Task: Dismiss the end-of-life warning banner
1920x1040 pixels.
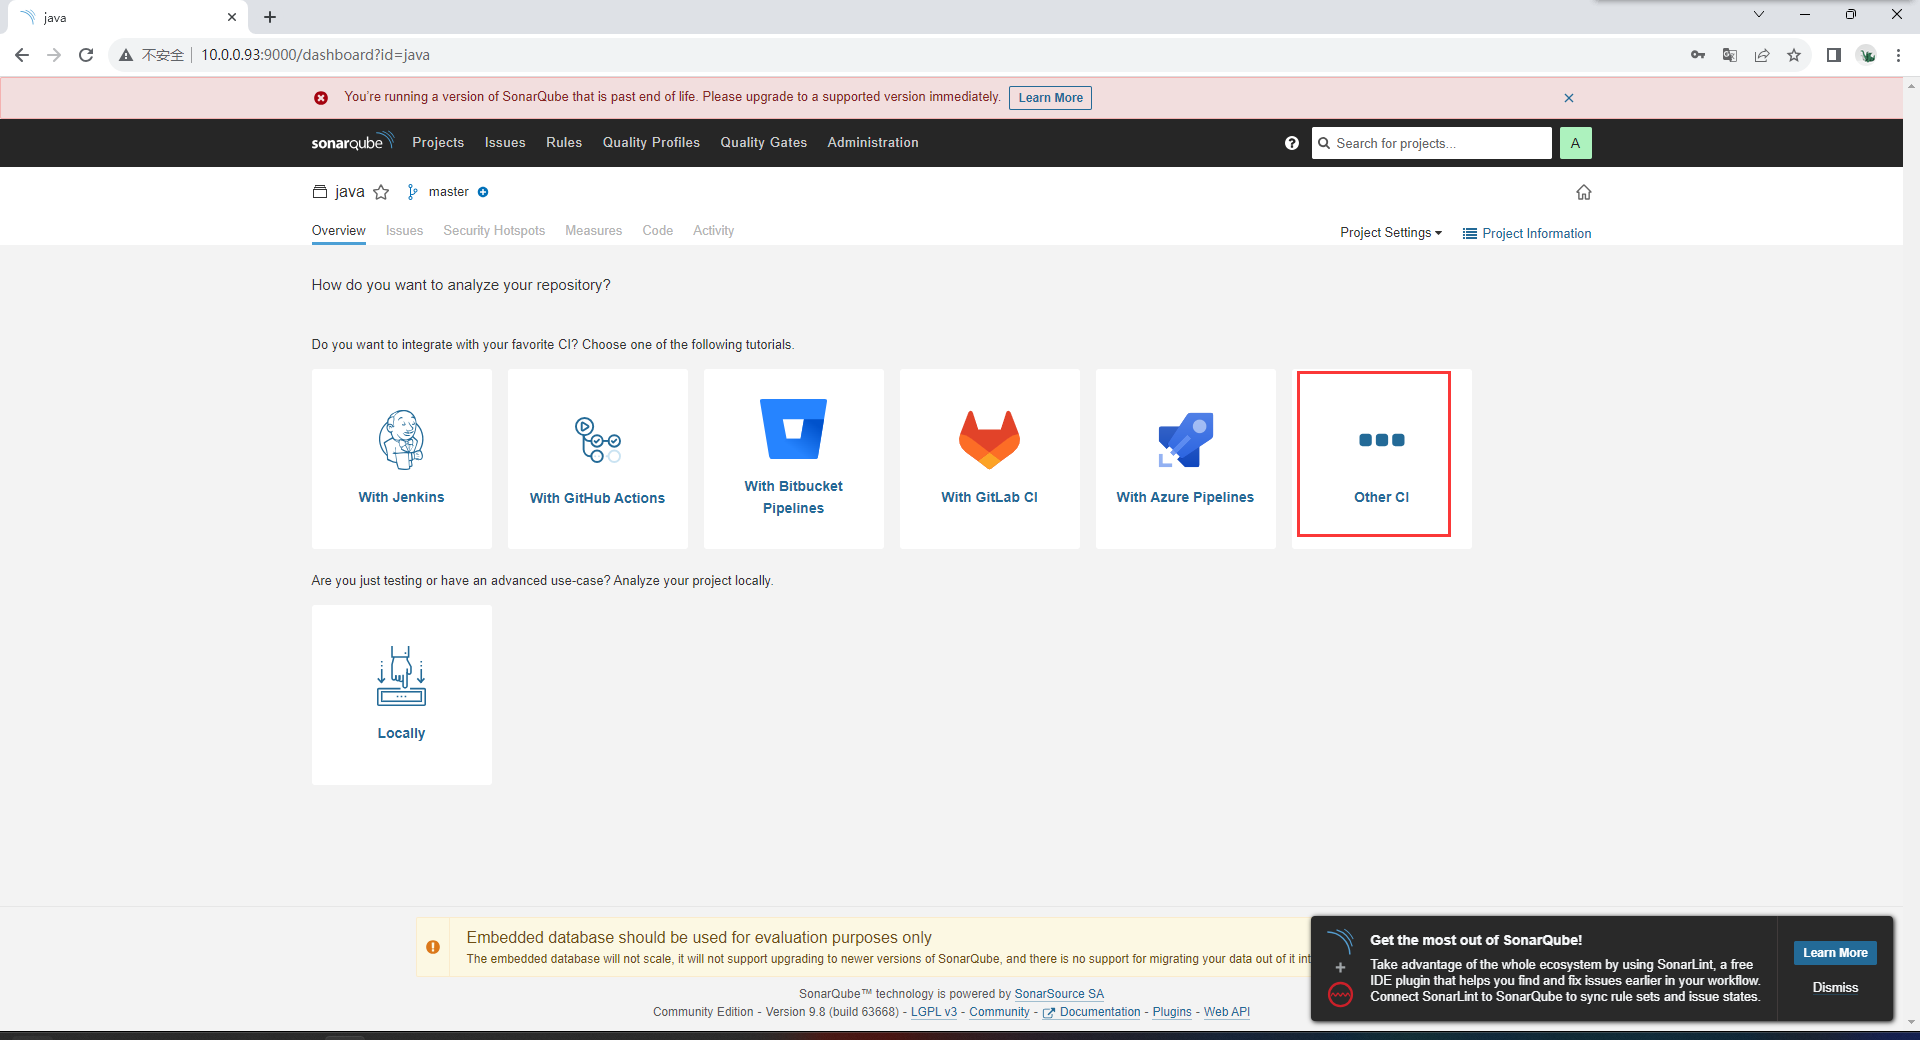Action: pyautogui.click(x=1569, y=98)
